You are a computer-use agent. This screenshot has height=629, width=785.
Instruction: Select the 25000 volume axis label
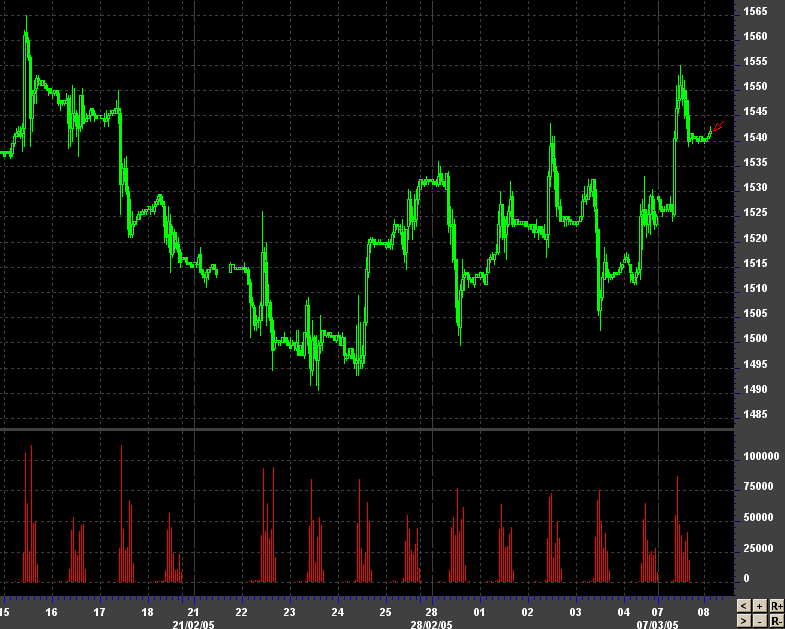click(760, 549)
